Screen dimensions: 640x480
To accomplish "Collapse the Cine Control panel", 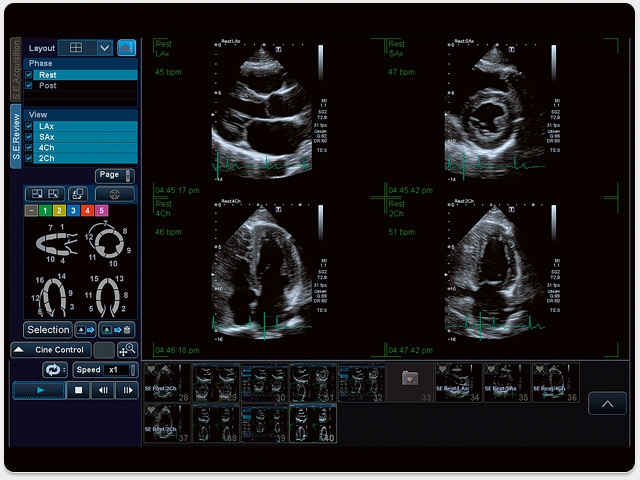I will [19, 350].
